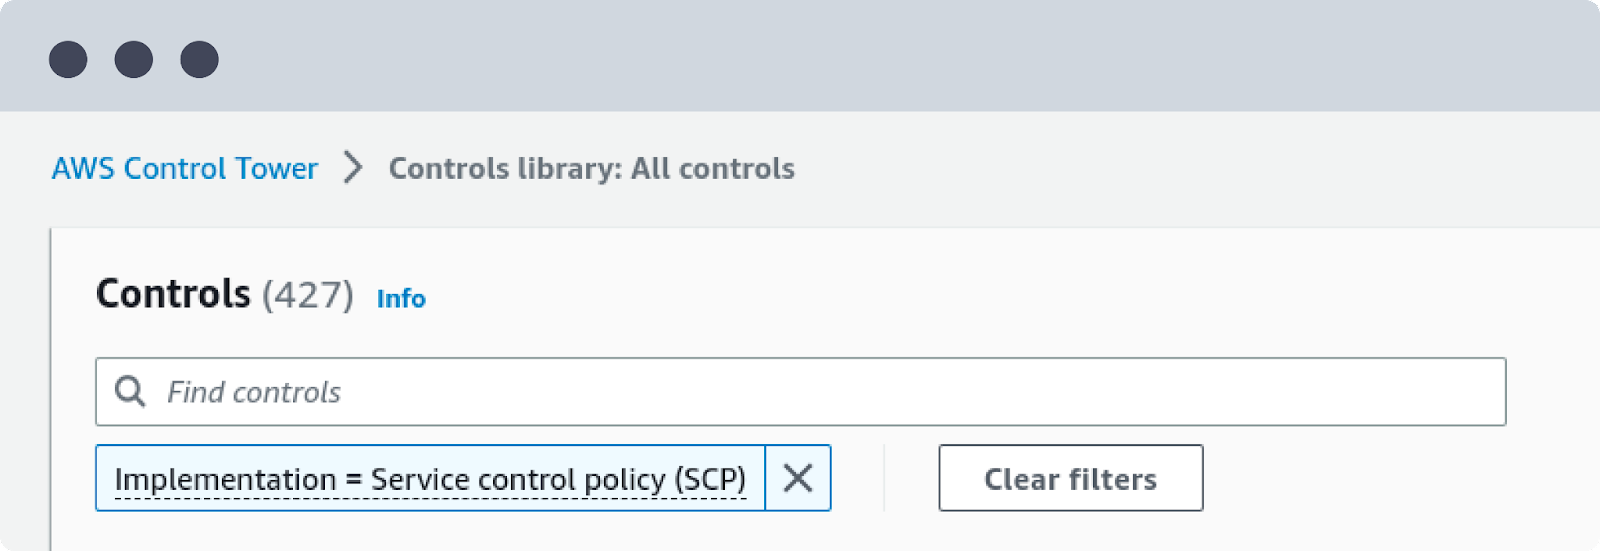Edit the Implementation = Service control policy filter token
The image size is (1600, 551).
(430, 478)
